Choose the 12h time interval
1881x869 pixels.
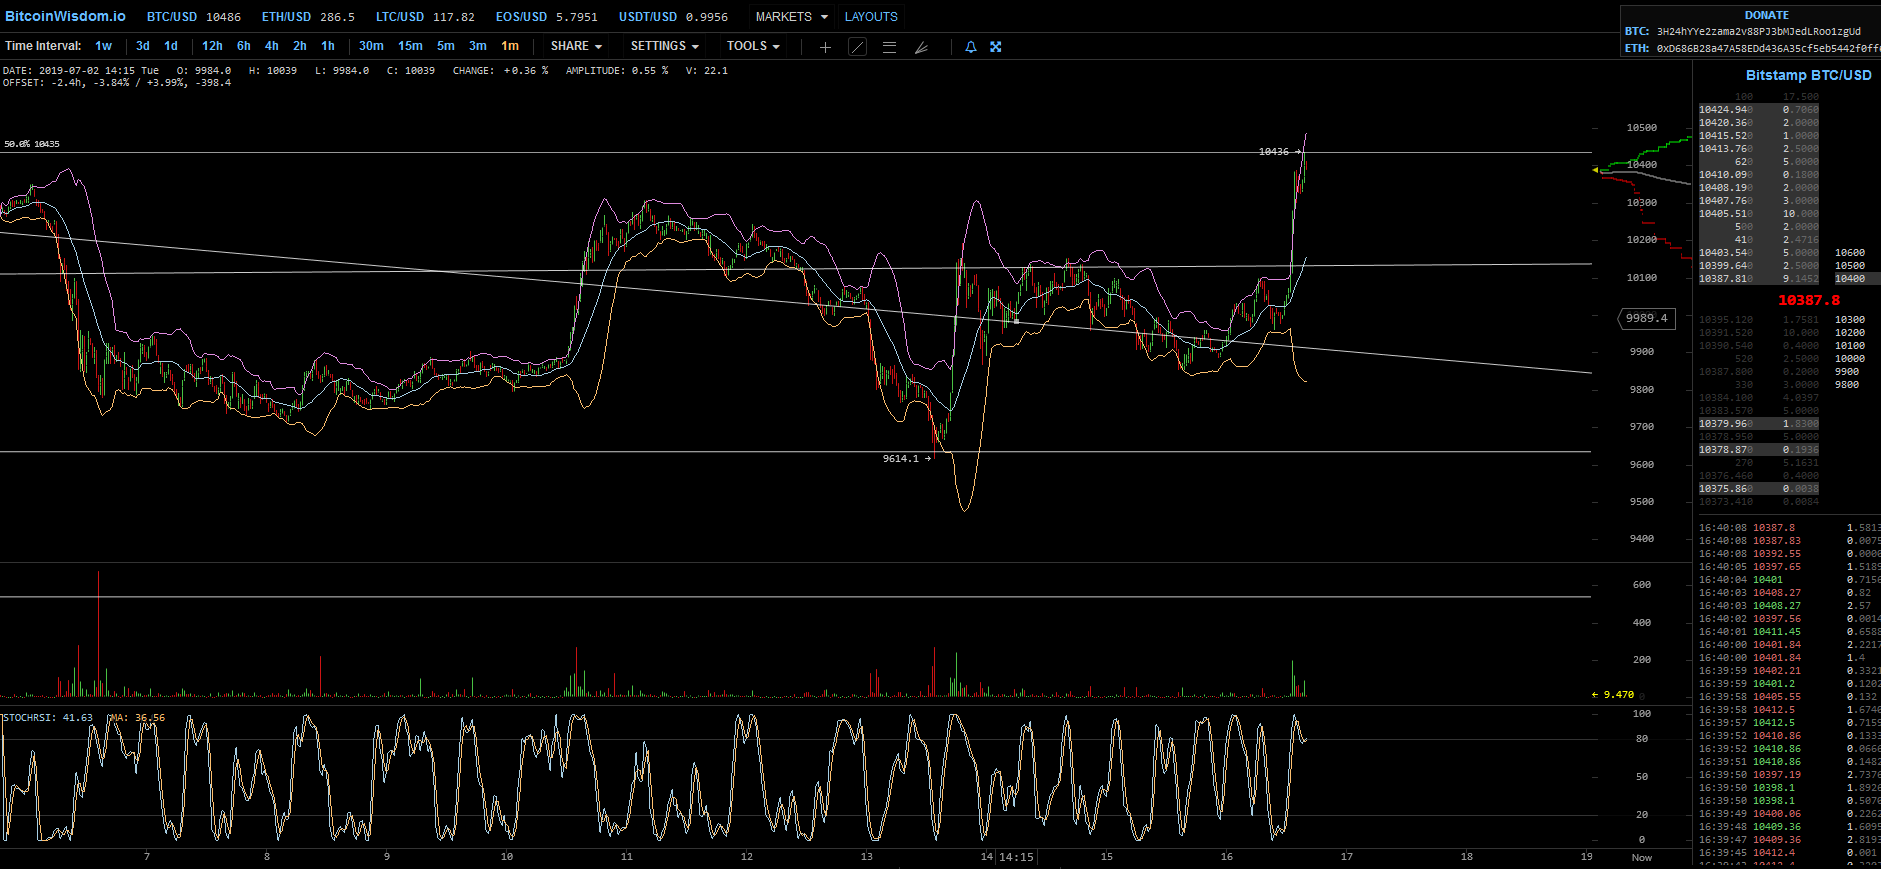tap(212, 46)
